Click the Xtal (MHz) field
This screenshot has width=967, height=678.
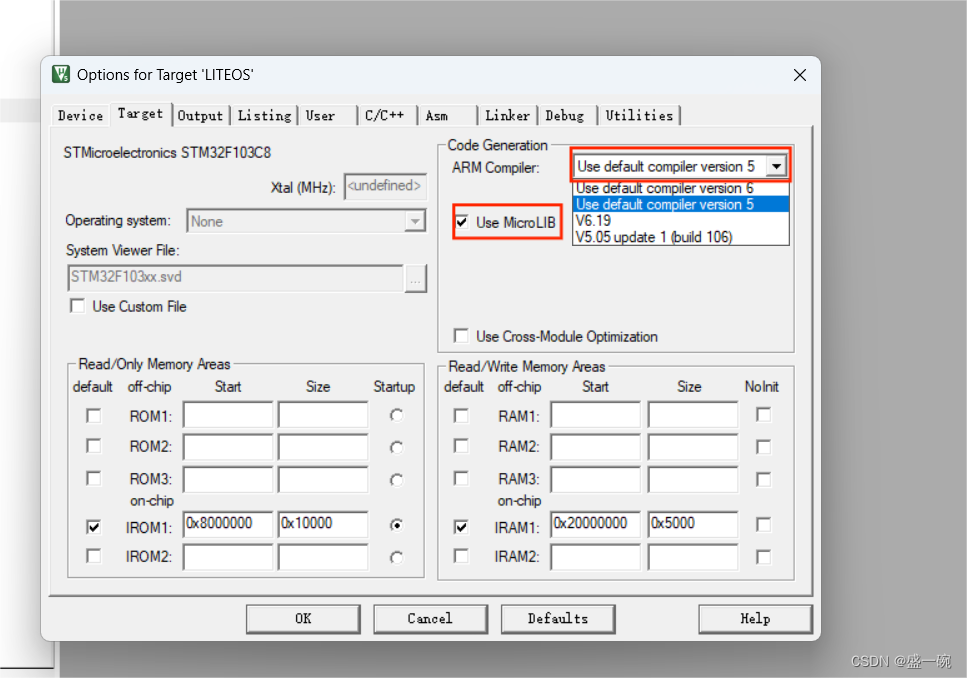[385, 186]
